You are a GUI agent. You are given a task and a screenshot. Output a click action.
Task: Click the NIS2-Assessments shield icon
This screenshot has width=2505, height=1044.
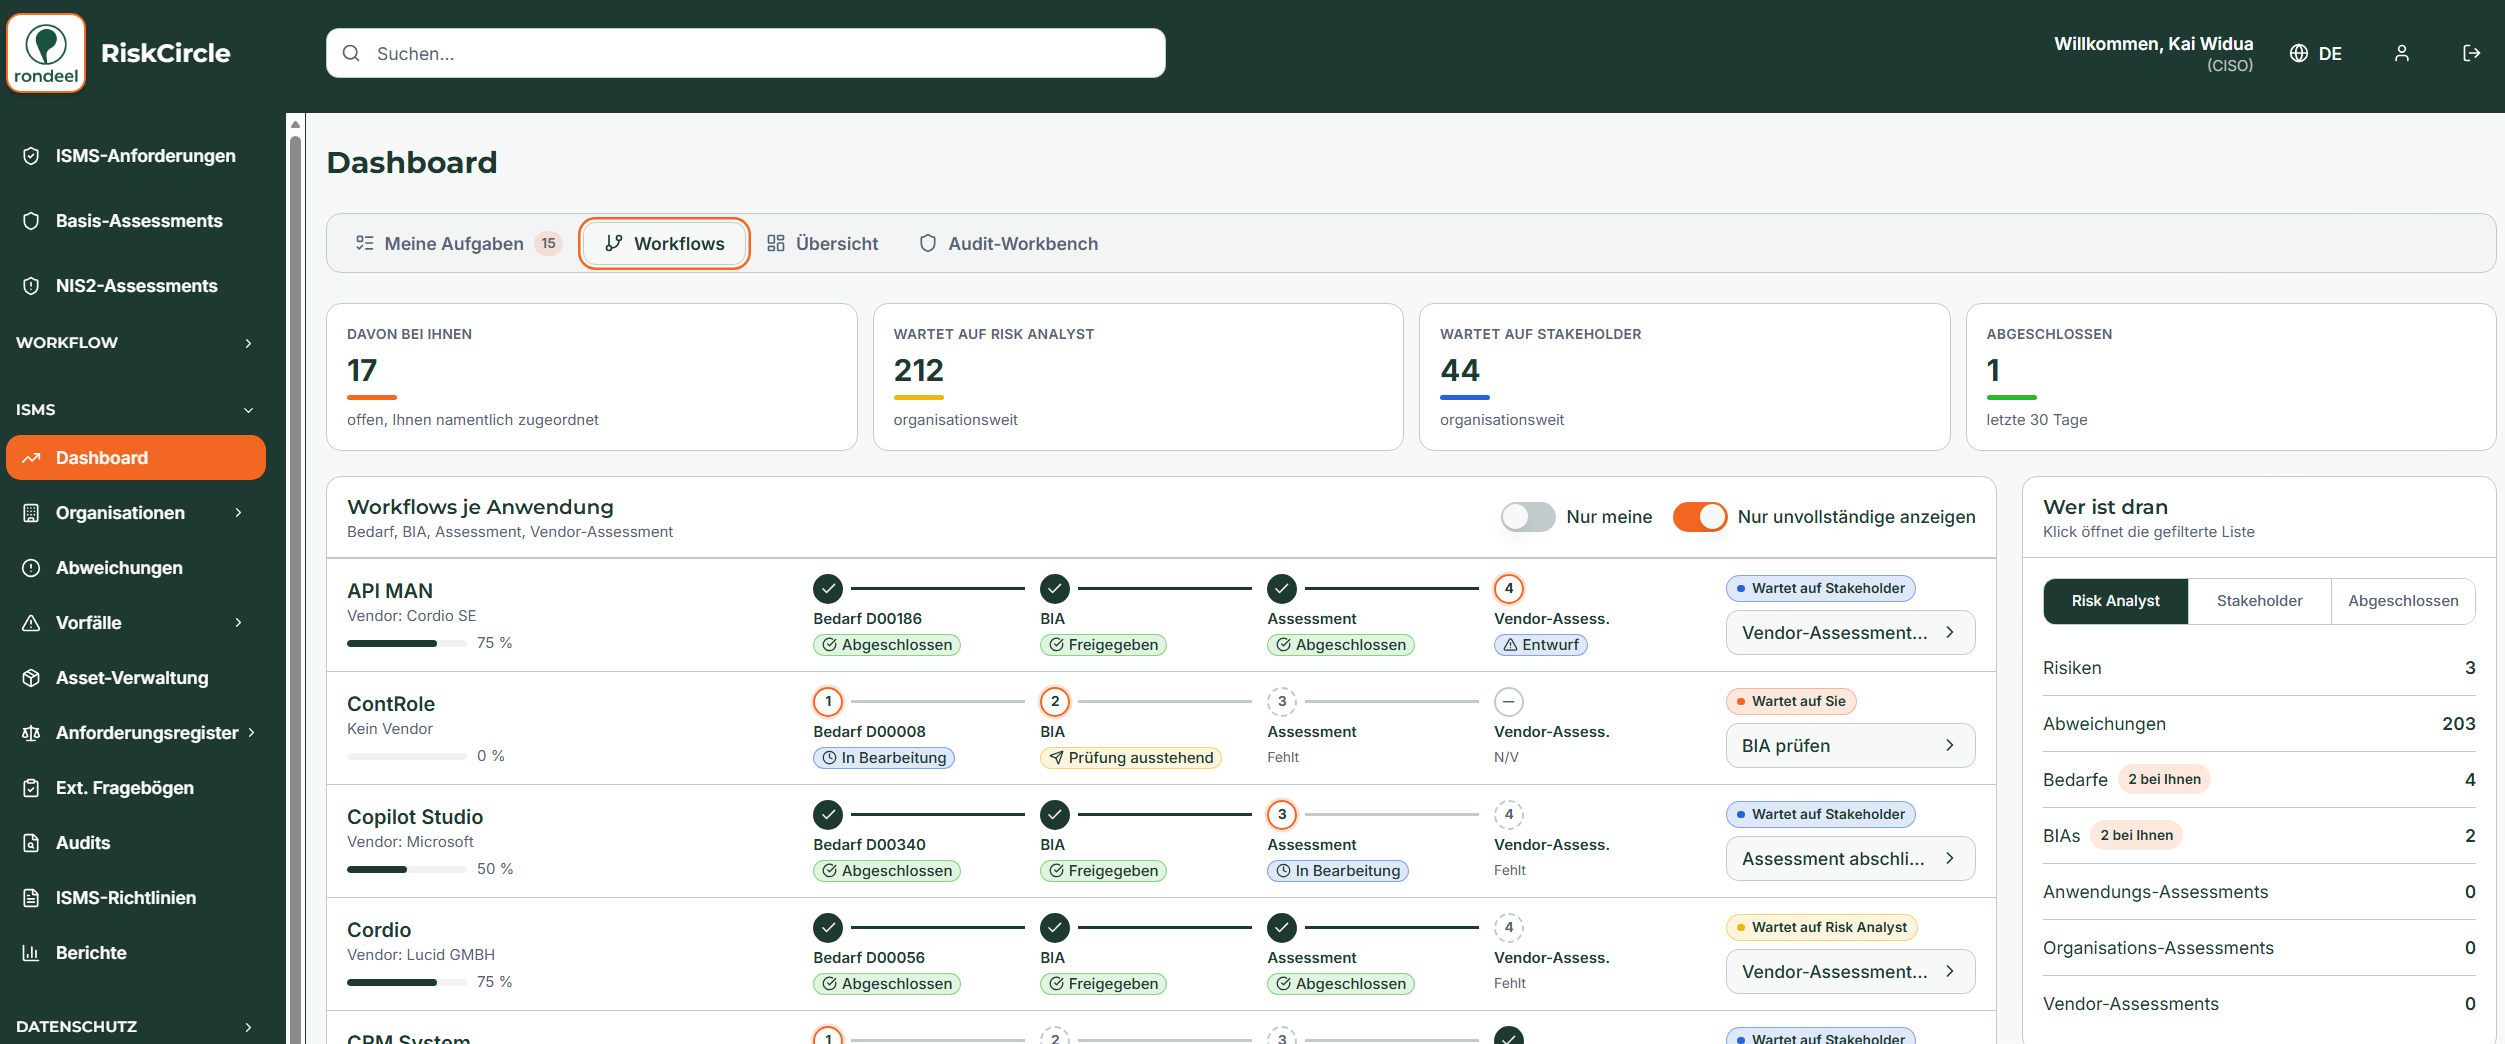click(31, 286)
